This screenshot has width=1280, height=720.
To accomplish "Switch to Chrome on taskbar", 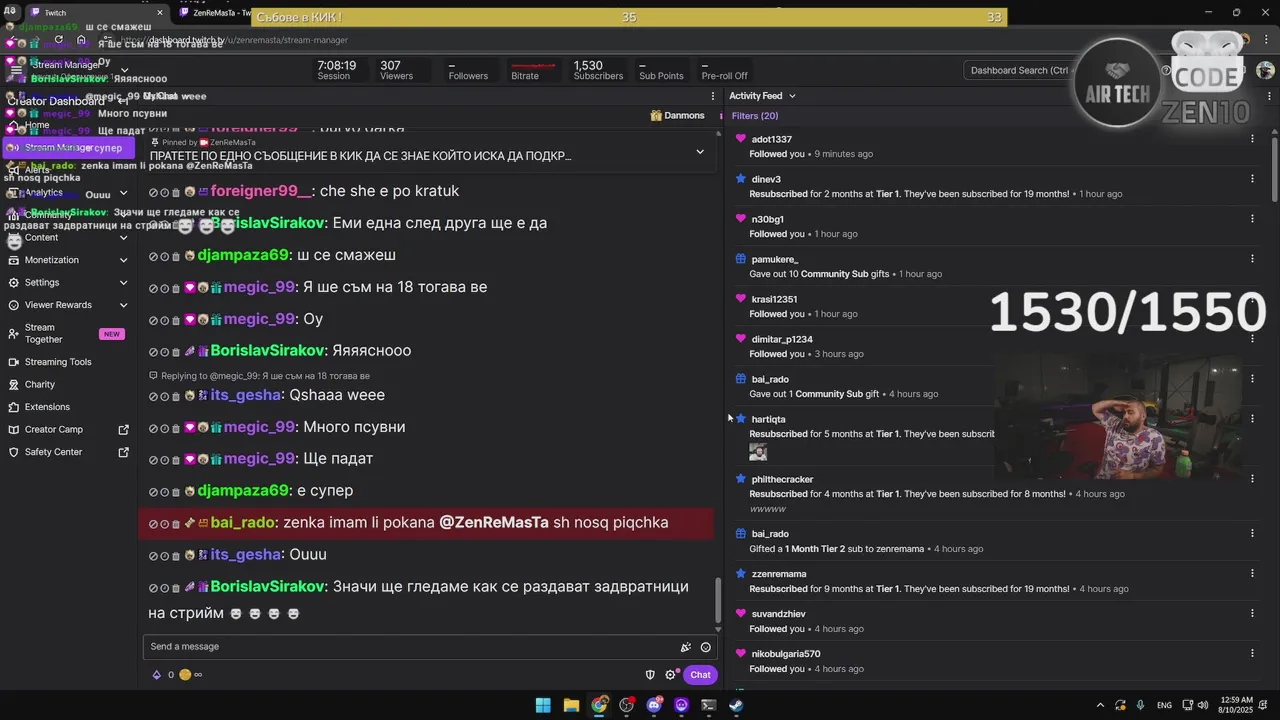I will pos(599,705).
